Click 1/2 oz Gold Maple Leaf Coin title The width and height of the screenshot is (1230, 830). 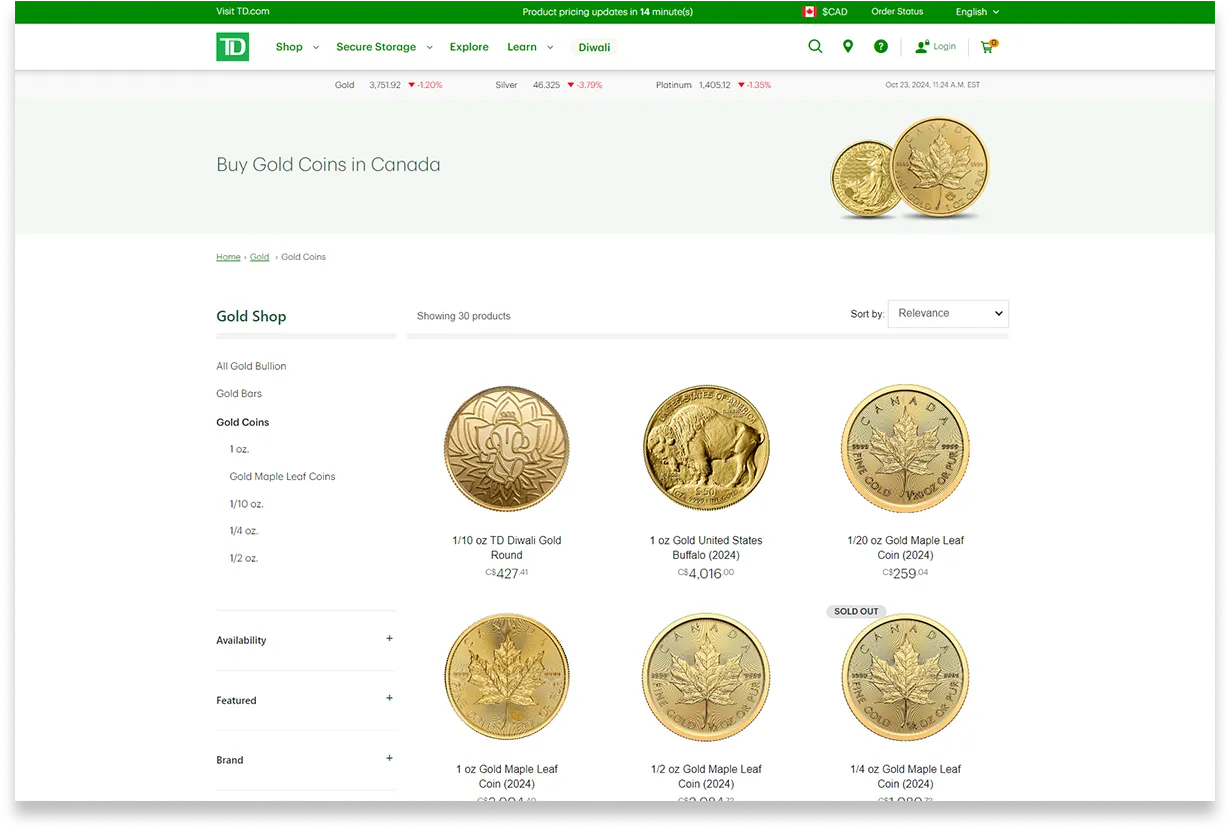coord(706,777)
